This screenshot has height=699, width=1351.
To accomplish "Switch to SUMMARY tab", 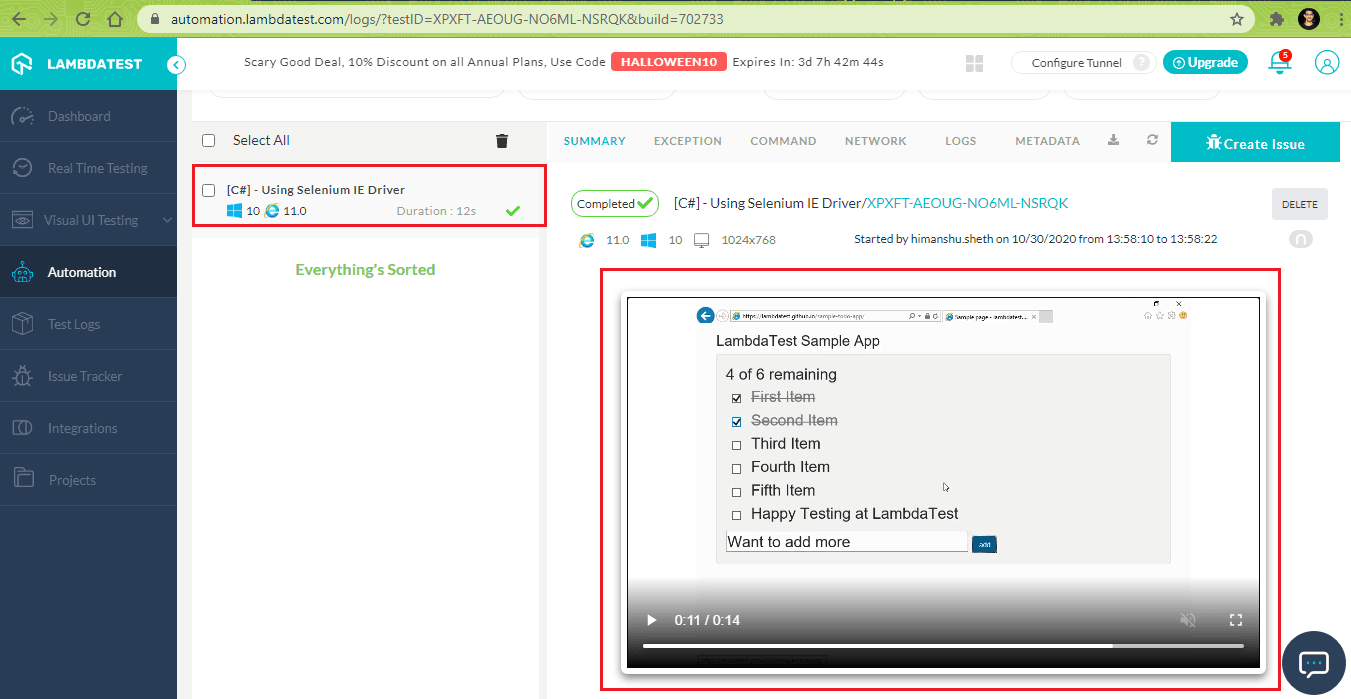I will 595,141.
